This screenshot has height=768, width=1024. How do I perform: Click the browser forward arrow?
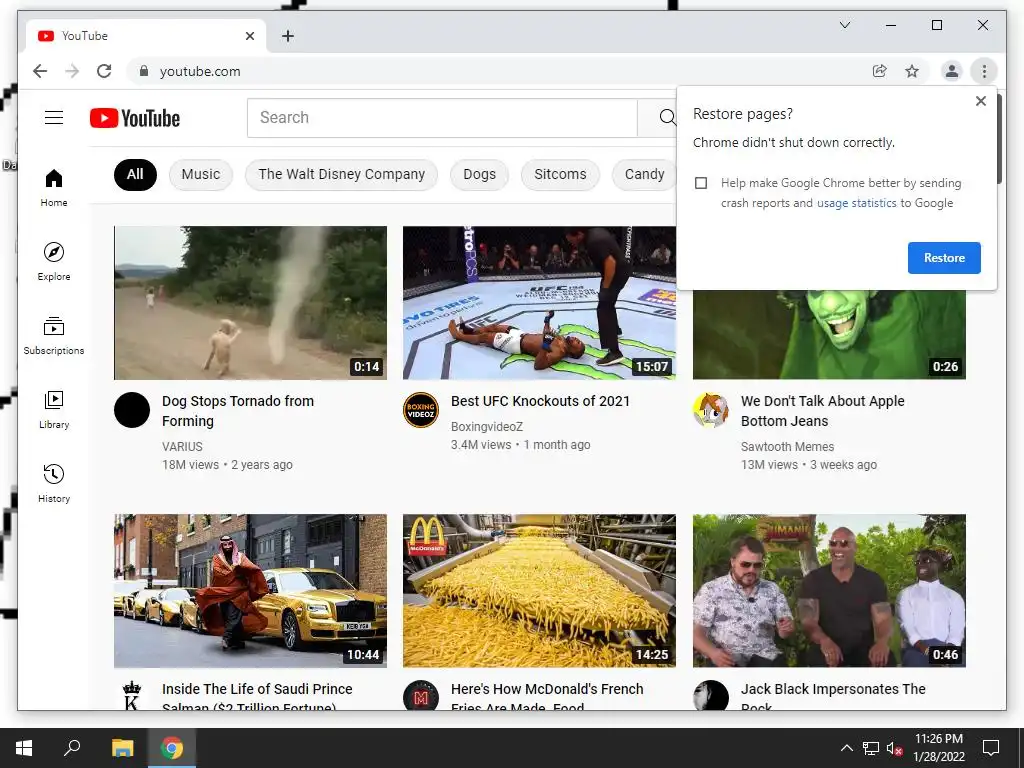click(x=72, y=71)
